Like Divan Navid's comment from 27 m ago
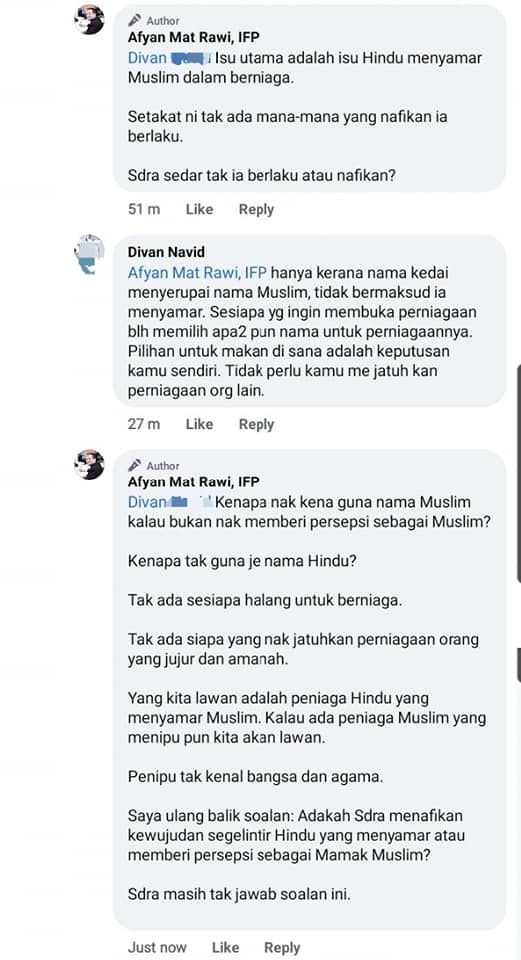The height and width of the screenshot is (960, 521). [x=199, y=424]
